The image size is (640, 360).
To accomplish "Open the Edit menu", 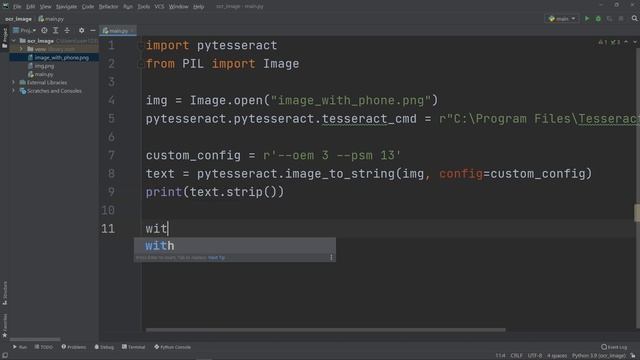I will pyautogui.click(x=31, y=7).
